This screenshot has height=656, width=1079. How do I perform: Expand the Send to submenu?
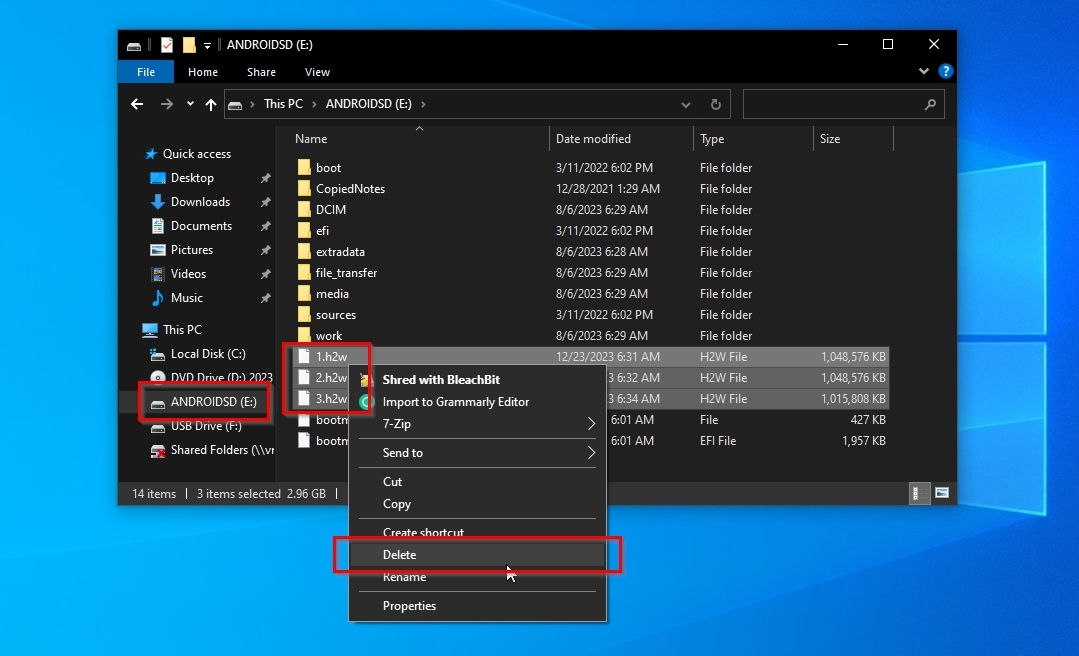point(591,453)
